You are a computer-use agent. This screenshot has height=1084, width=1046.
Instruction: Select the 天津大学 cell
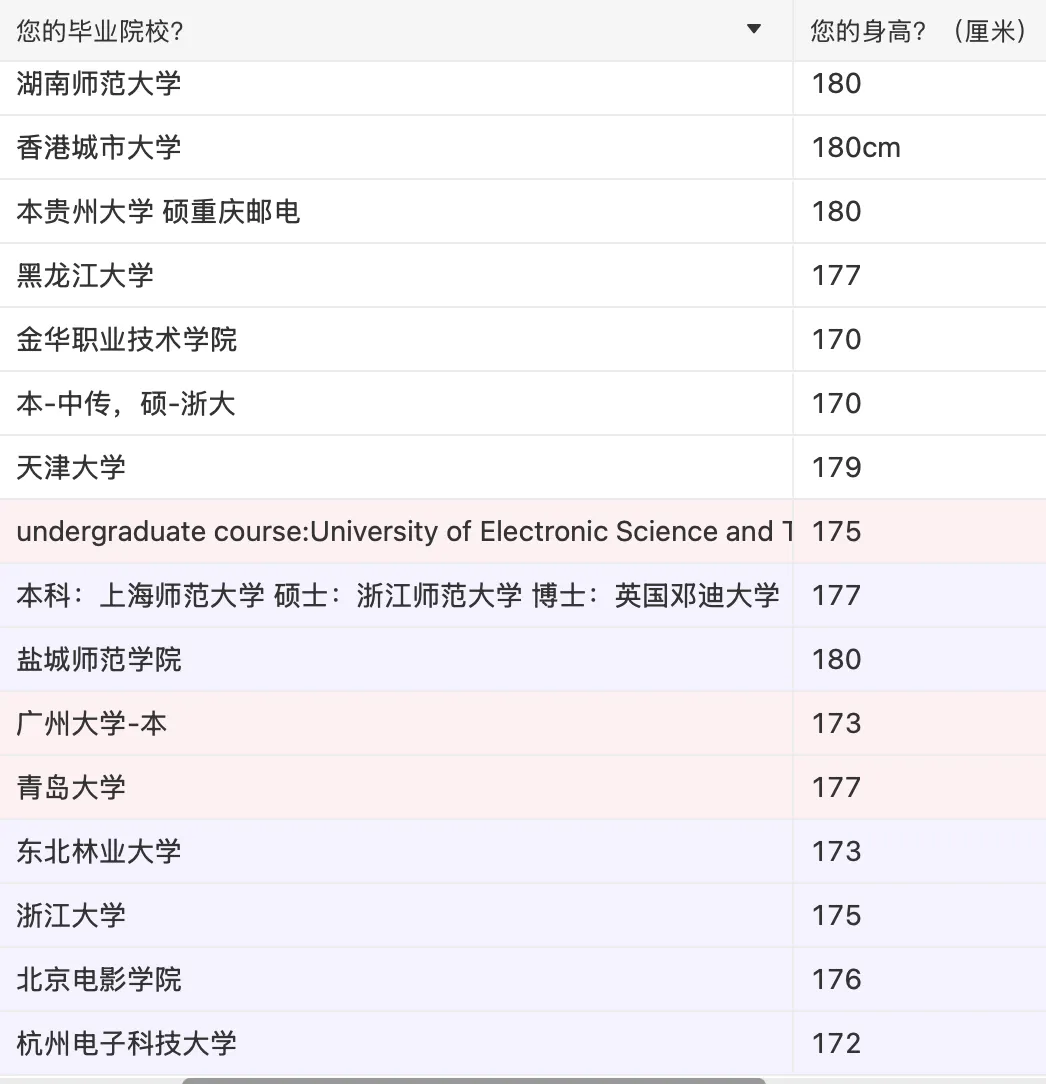coord(71,468)
